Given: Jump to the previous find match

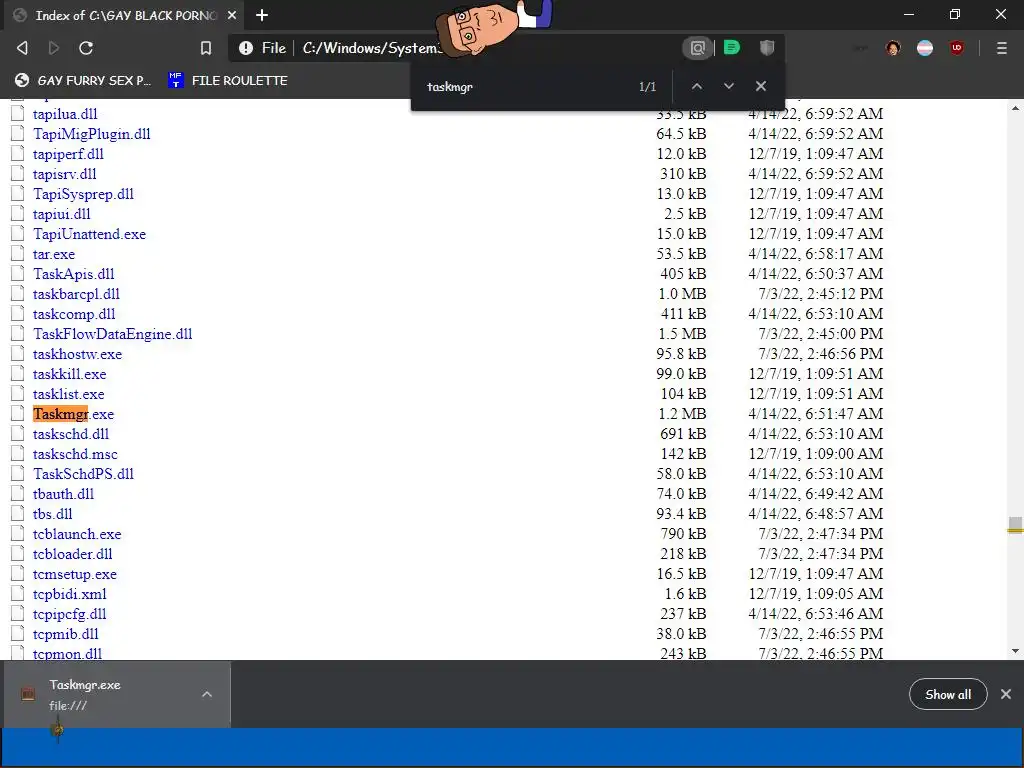Looking at the screenshot, I should tap(697, 86).
